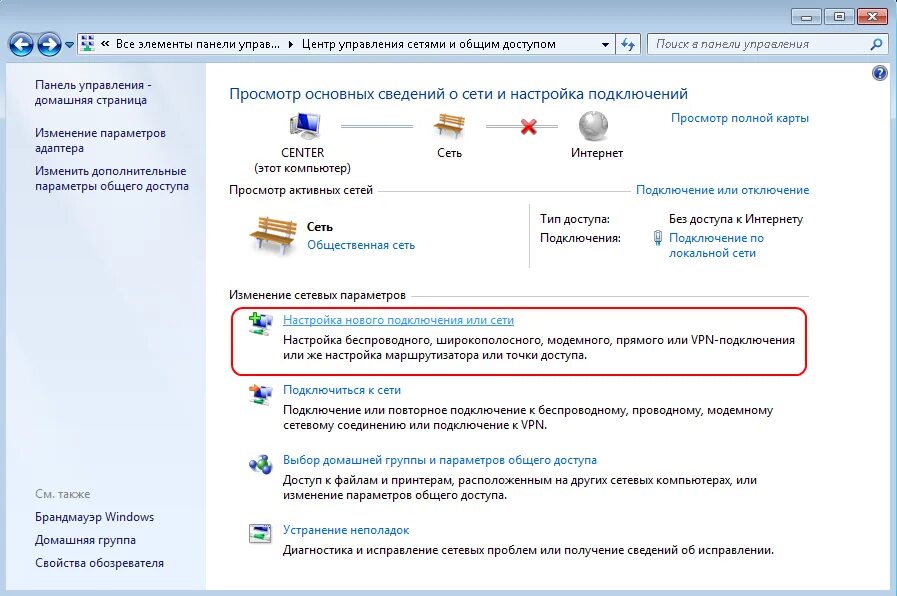Click the homegroup spheres icon
This screenshot has width=897, height=596.
tap(260, 464)
